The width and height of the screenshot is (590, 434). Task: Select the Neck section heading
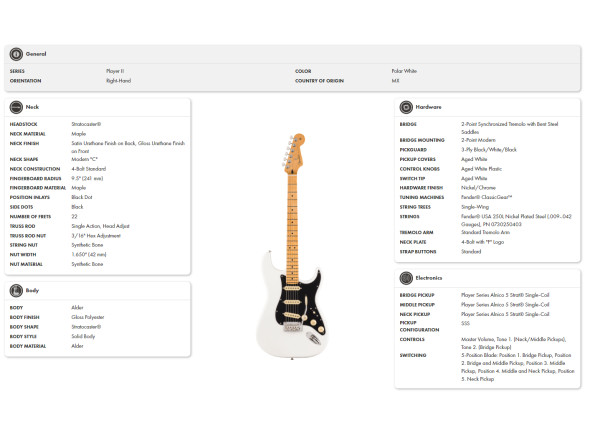(32, 107)
